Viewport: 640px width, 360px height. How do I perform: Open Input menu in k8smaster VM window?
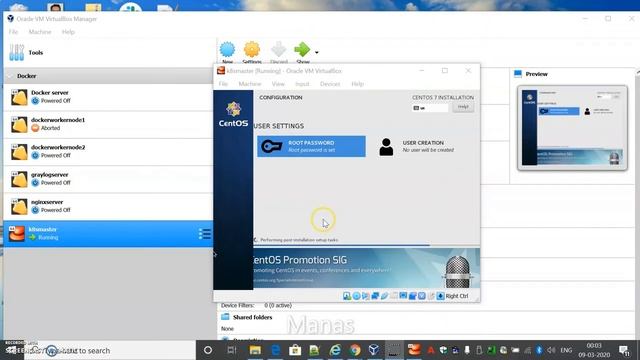pyautogui.click(x=302, y=84)
